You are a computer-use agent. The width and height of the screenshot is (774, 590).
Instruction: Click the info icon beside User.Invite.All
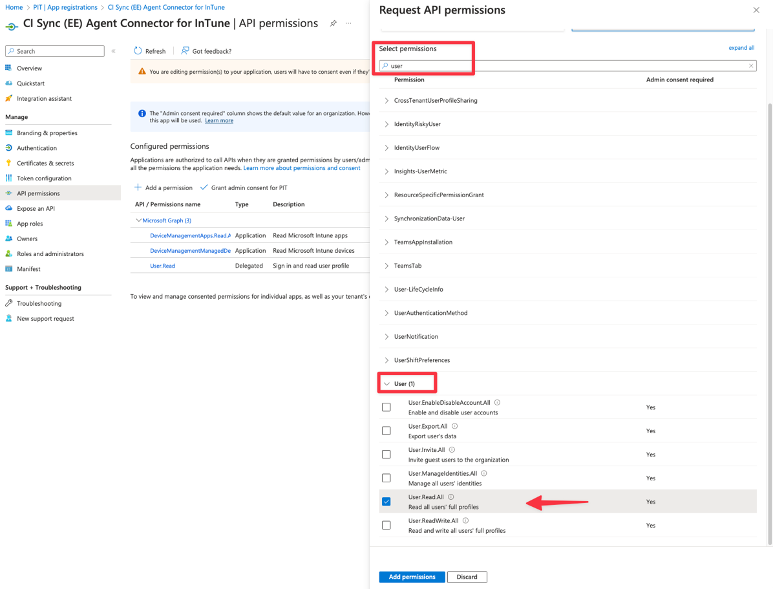(x=452, y=450)
